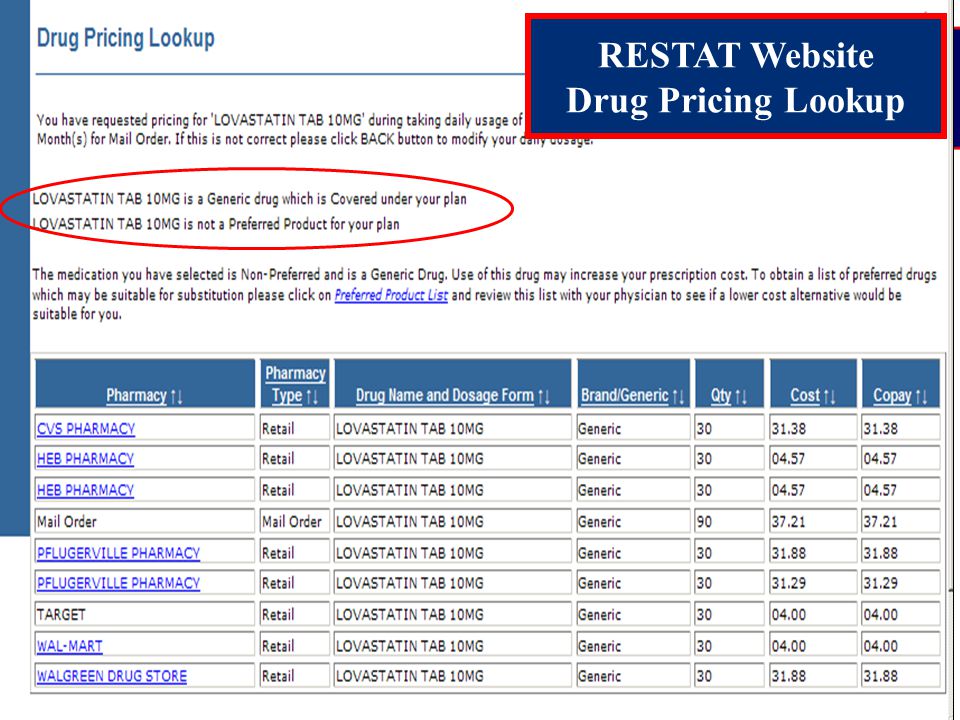The image size is (960, 720).
Task: Click the 'is not a Preferred Product' line
Action: [x=216, y=224]
